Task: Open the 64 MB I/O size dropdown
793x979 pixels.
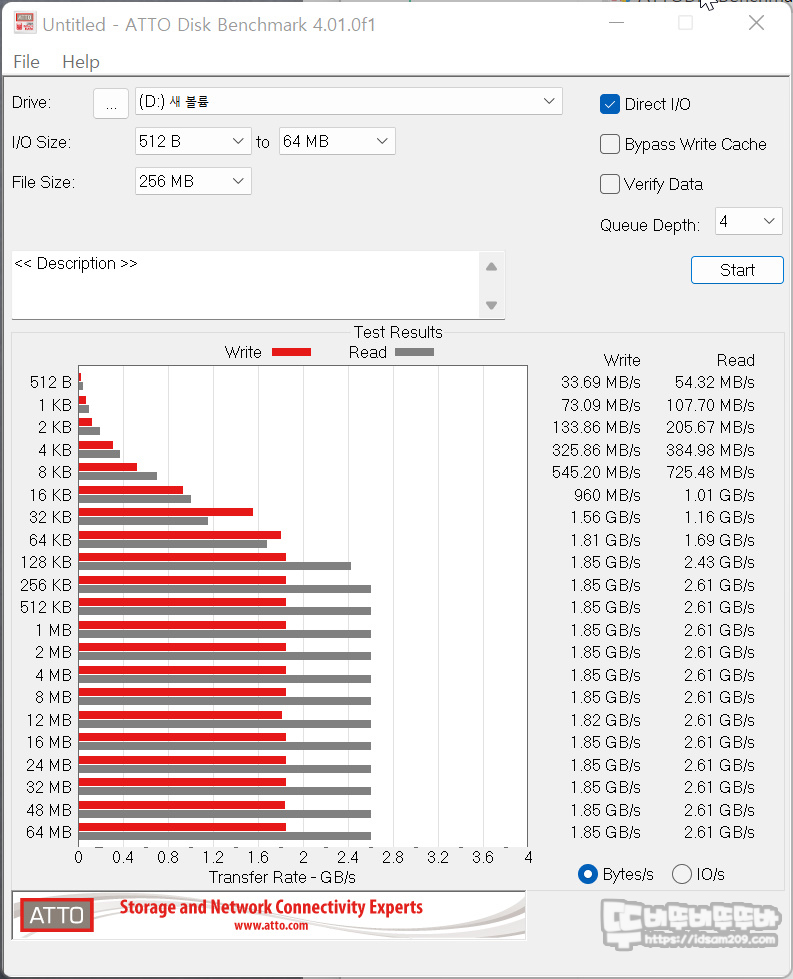Action: click(337, 141)
